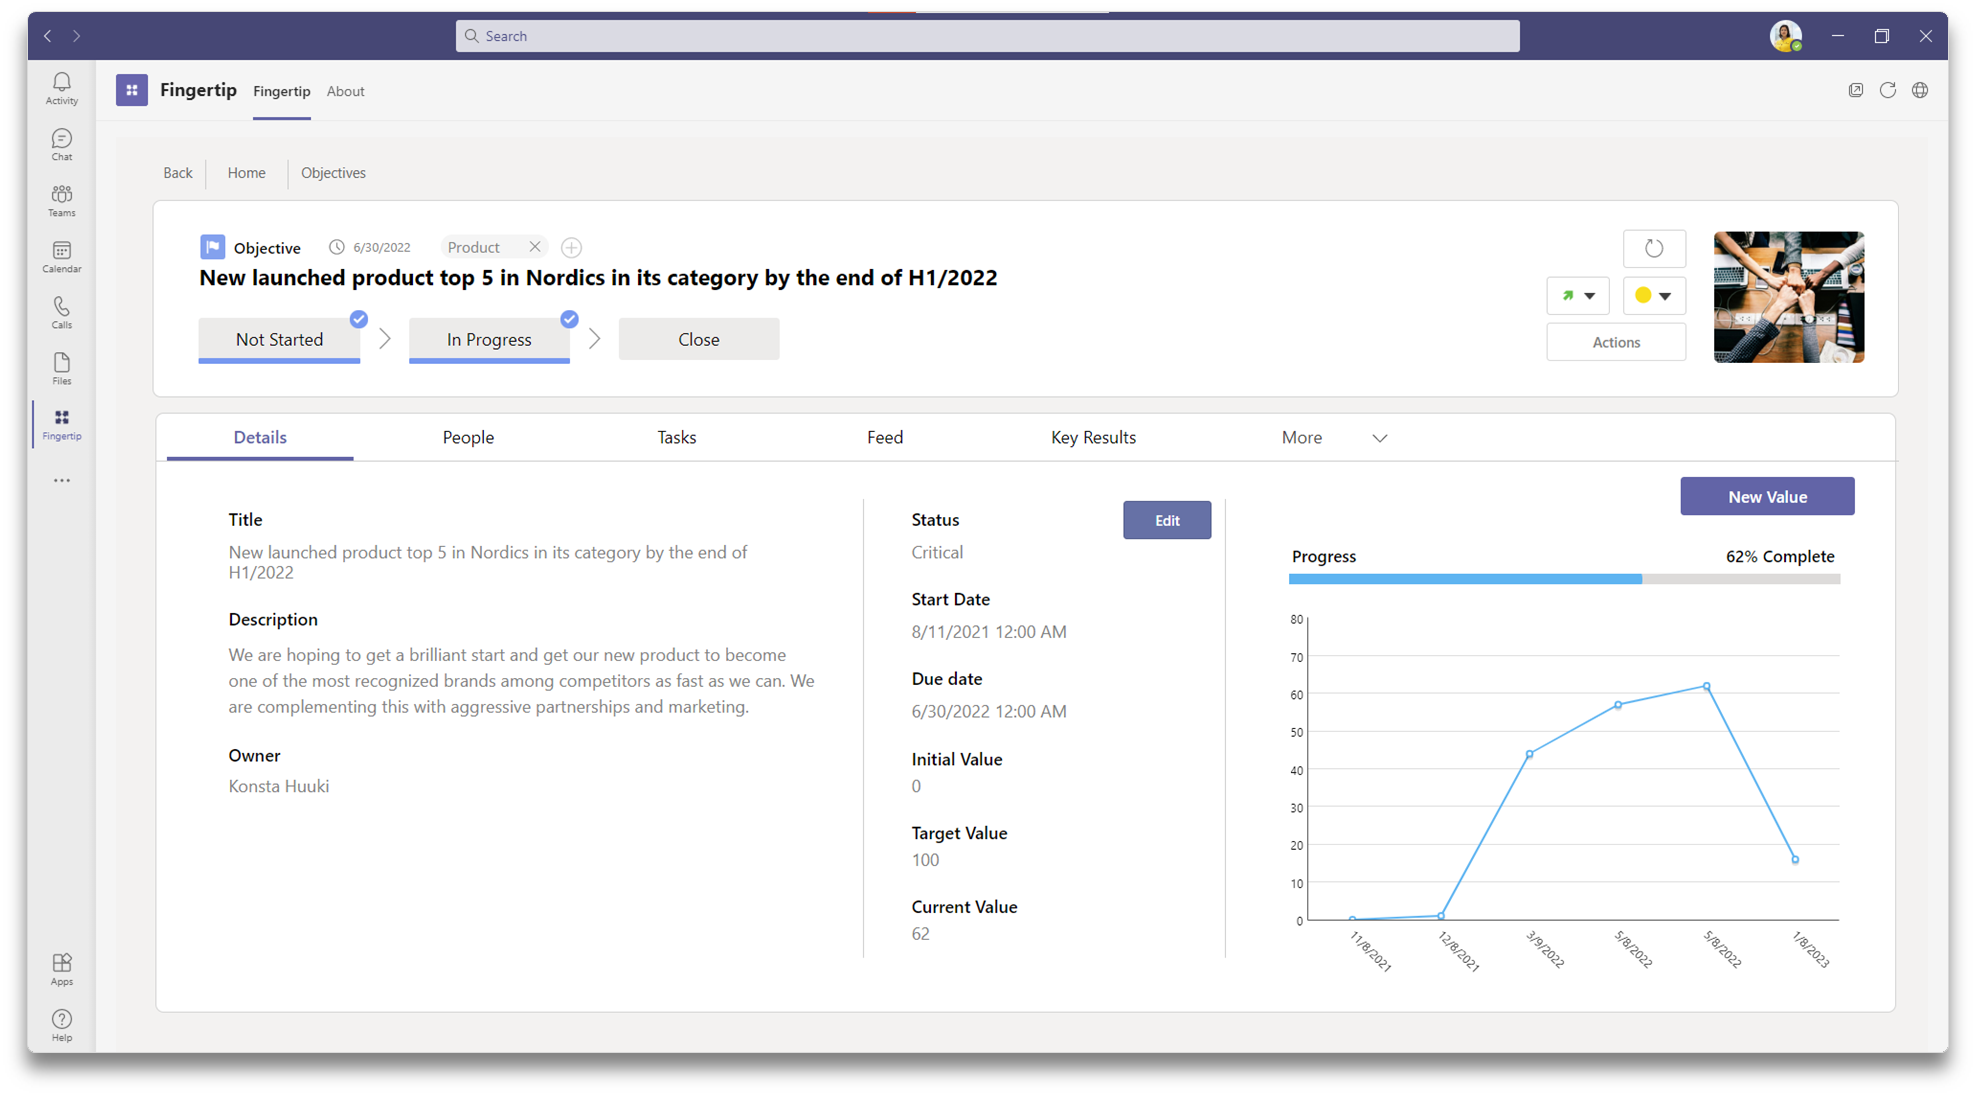Open Help in the sidebar
The height and width of the screenshot is (1096, 1976).
tap(62, 1025)
